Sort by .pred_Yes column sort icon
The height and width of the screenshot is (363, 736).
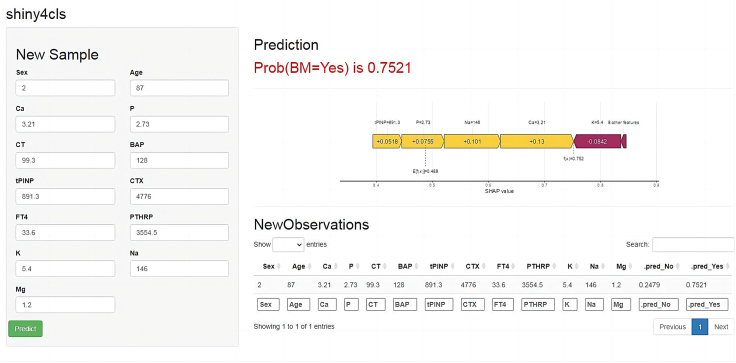[727, 266]
